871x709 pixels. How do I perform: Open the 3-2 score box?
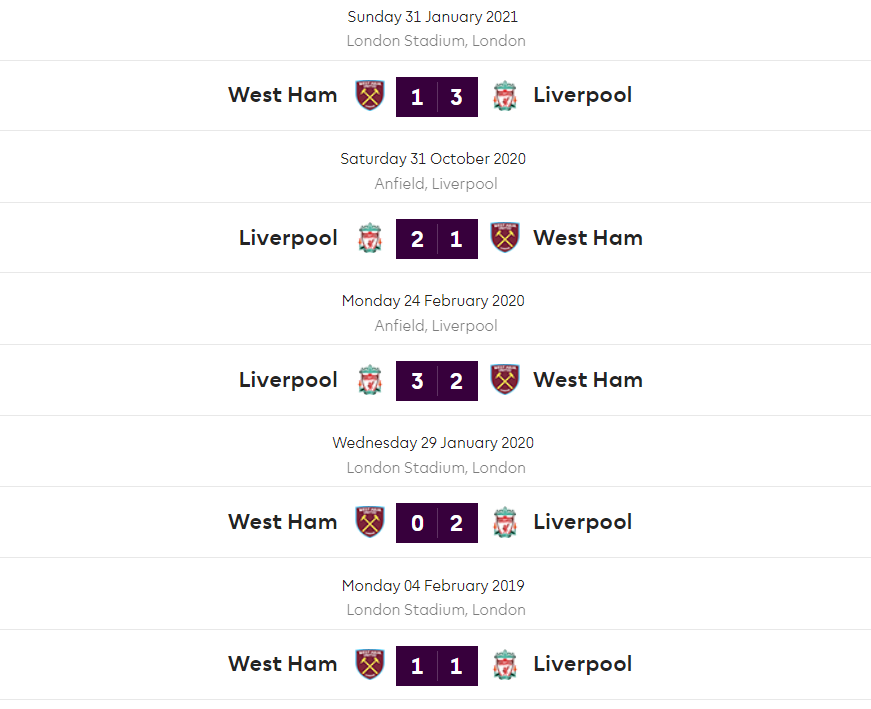pyautogui.click(x=437, y=381)
